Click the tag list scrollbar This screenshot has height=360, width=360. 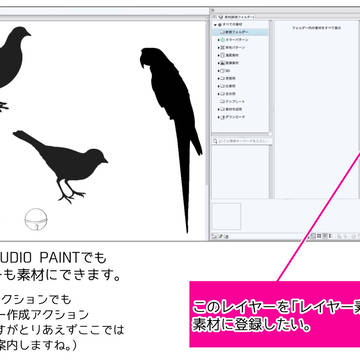271,172
